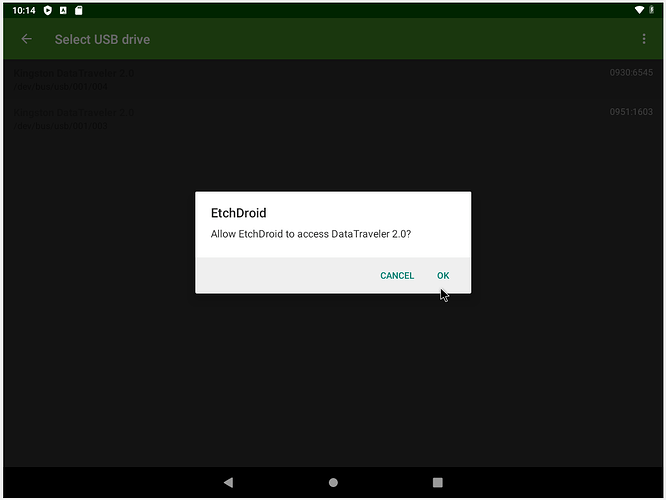Image resolution: width=666 pixels, height=500 pixels.
Task: Open recent apps square button
Action: [437, 482]
